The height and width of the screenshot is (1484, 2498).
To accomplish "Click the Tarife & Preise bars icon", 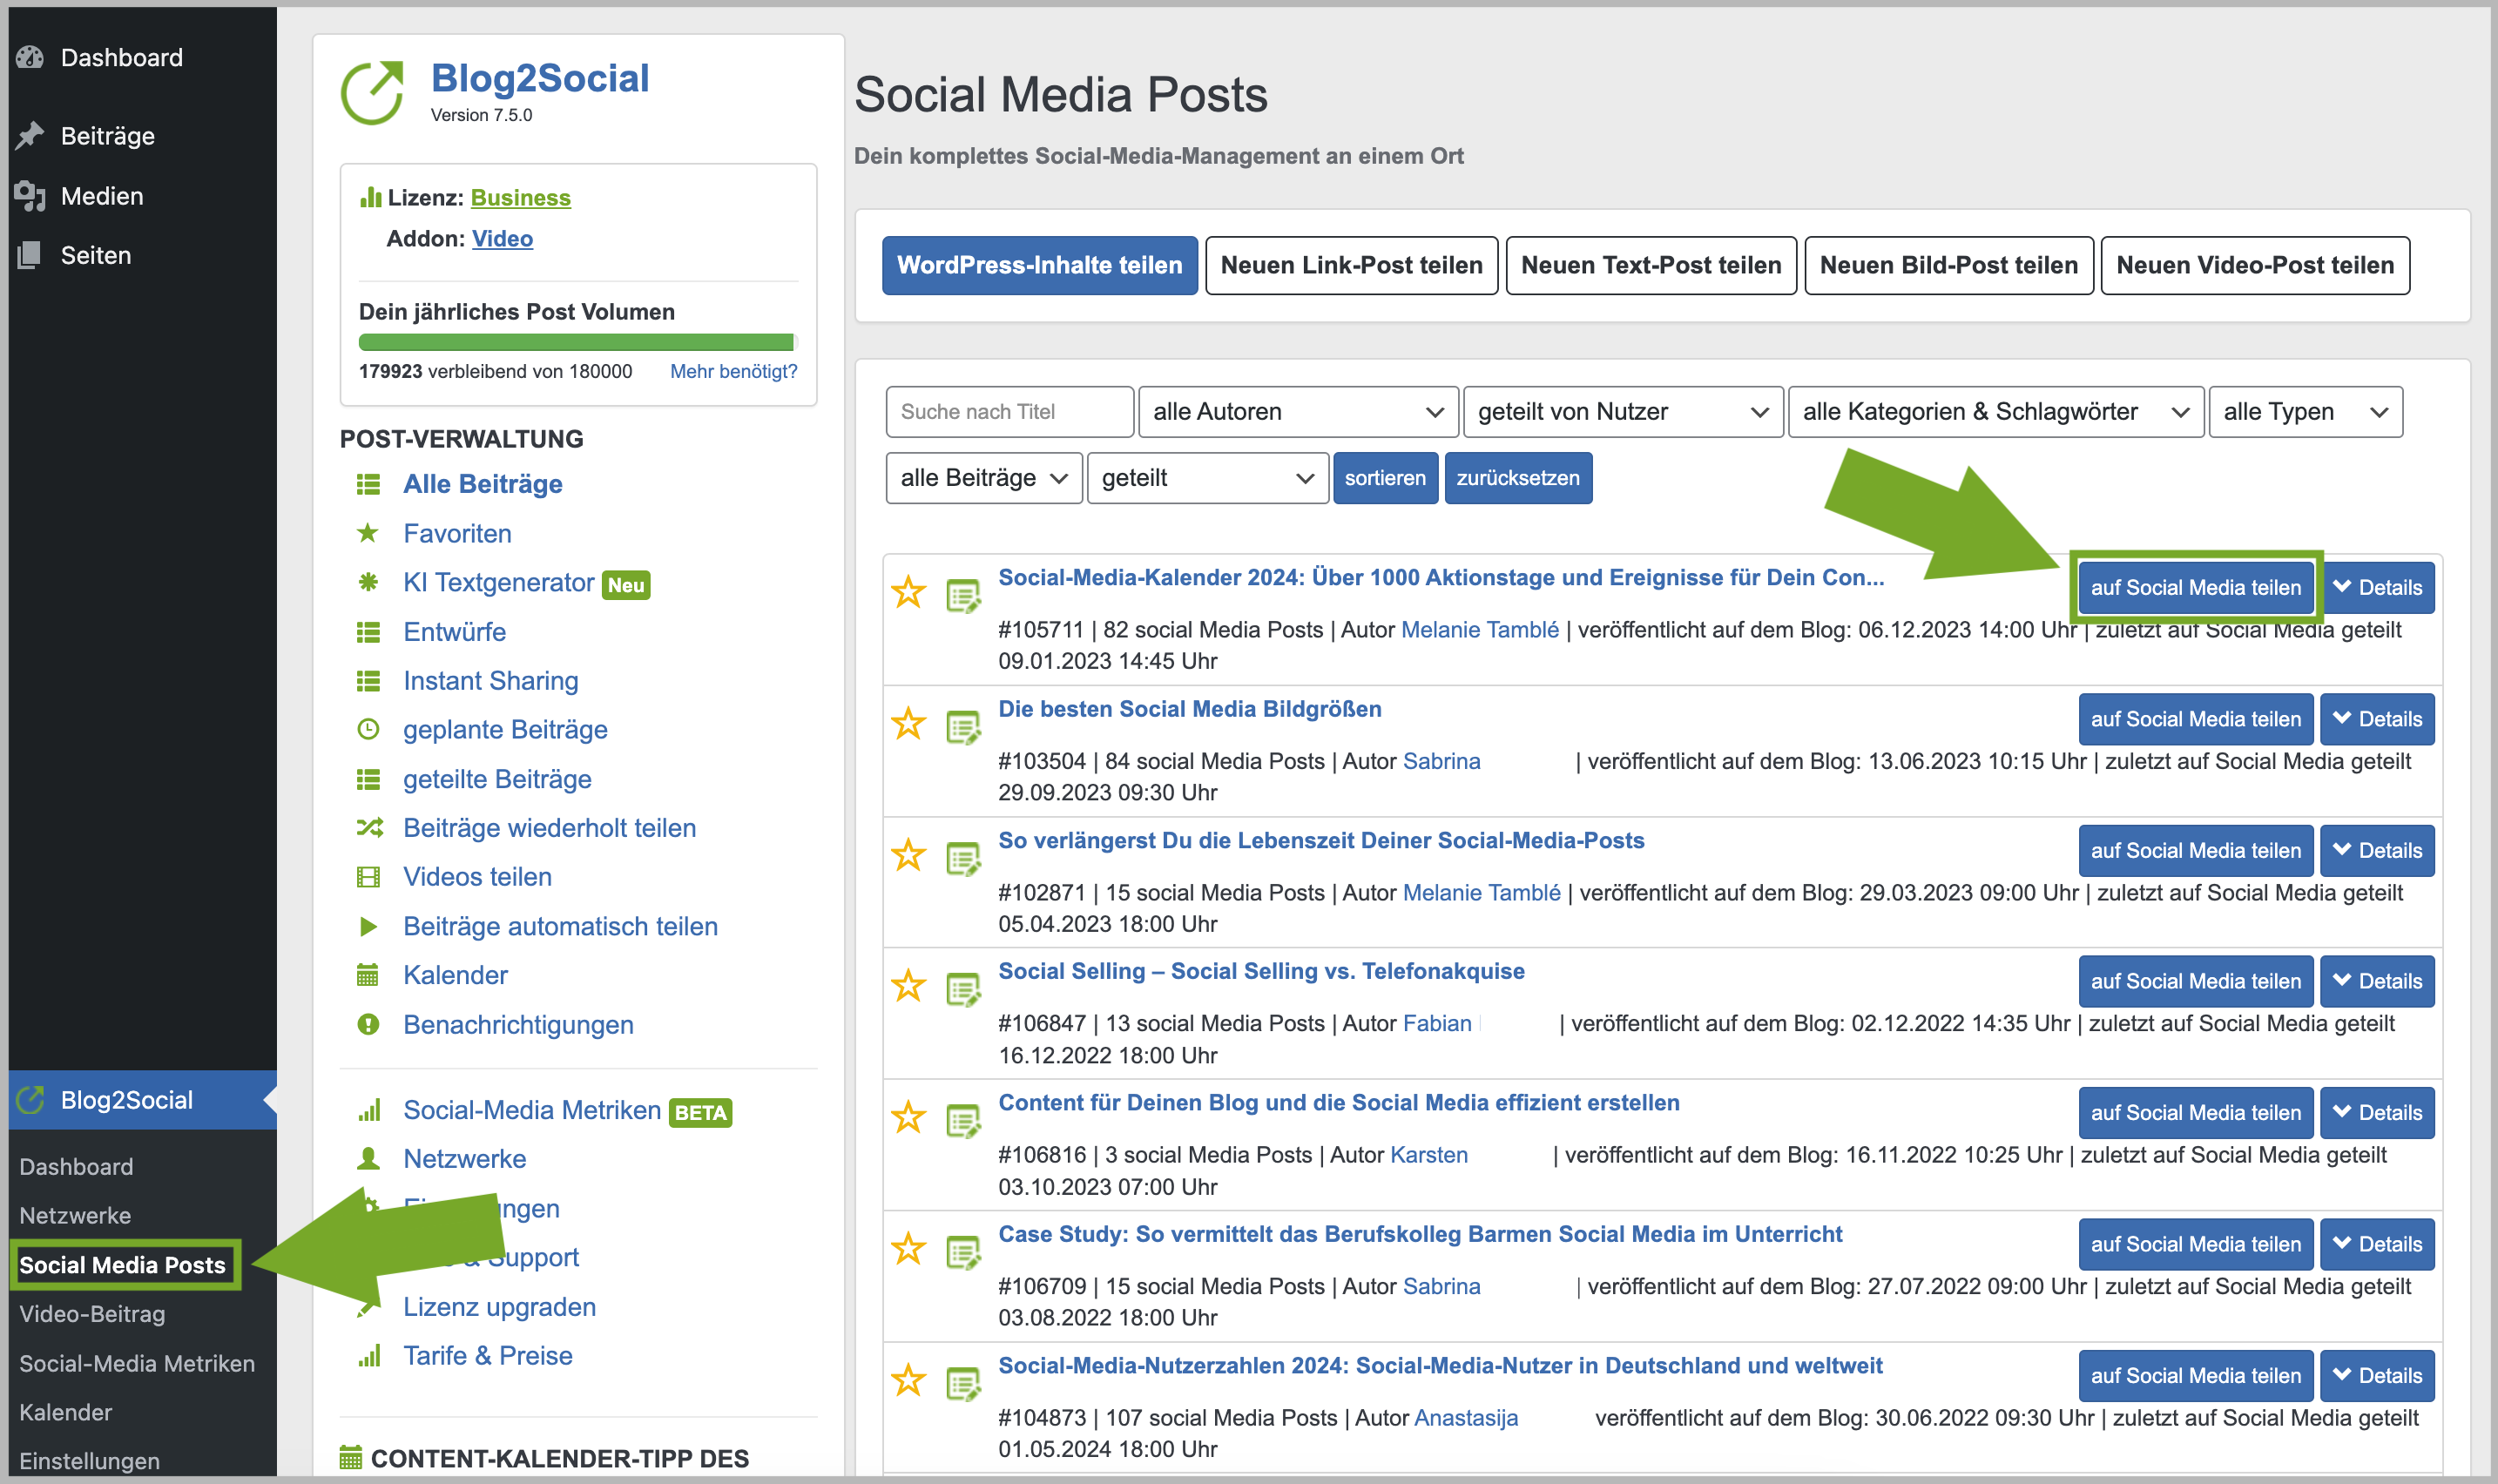I will [369, 1356].
